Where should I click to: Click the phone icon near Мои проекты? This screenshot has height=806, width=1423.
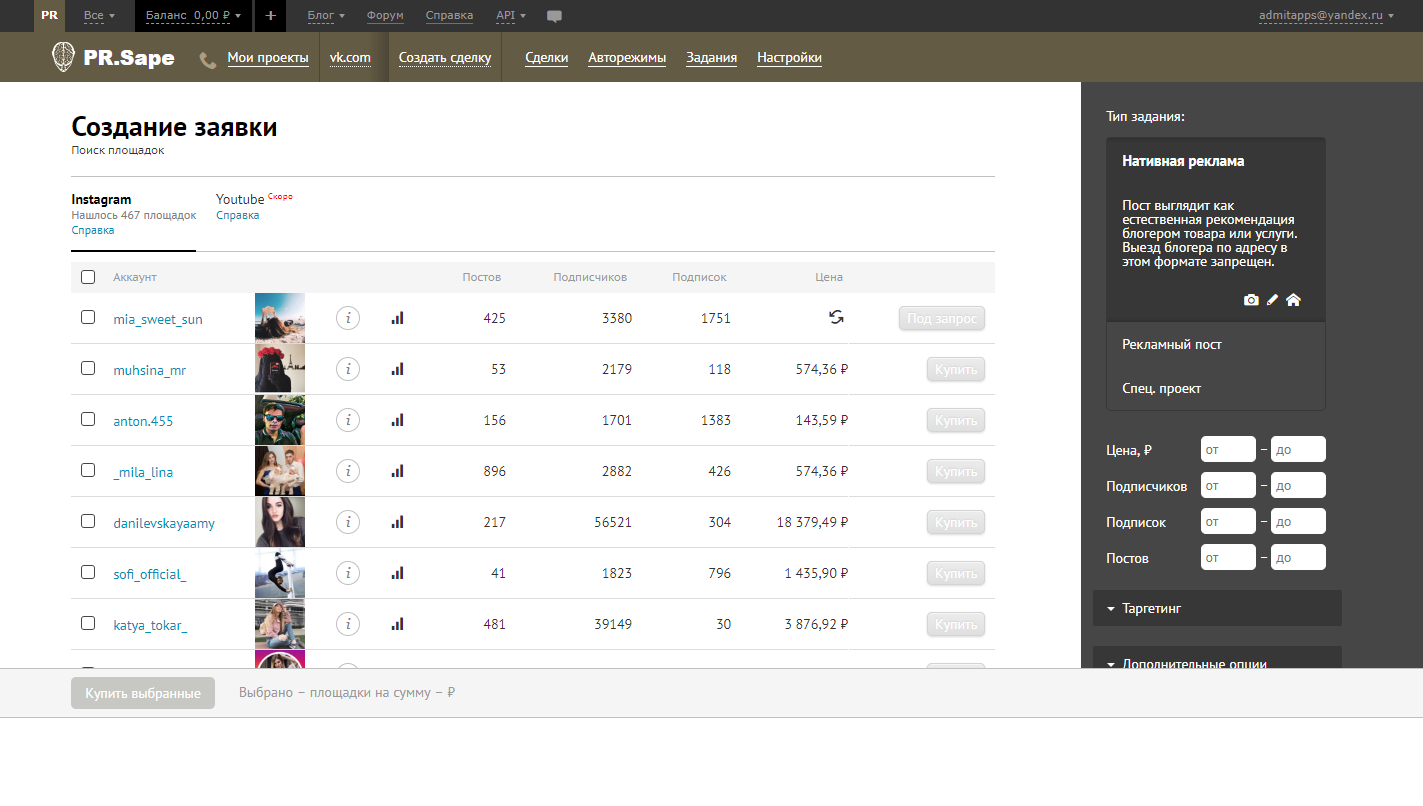208,60
